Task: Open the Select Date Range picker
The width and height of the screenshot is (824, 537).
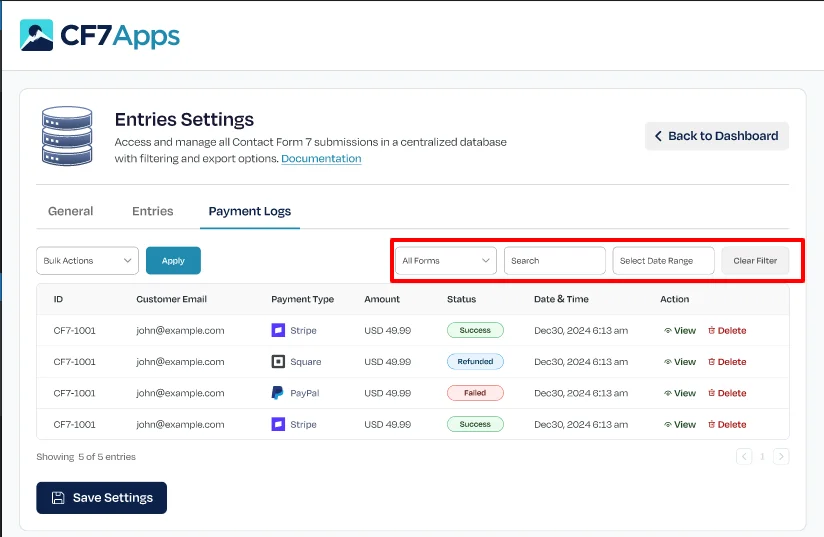Action: (663, 261)
